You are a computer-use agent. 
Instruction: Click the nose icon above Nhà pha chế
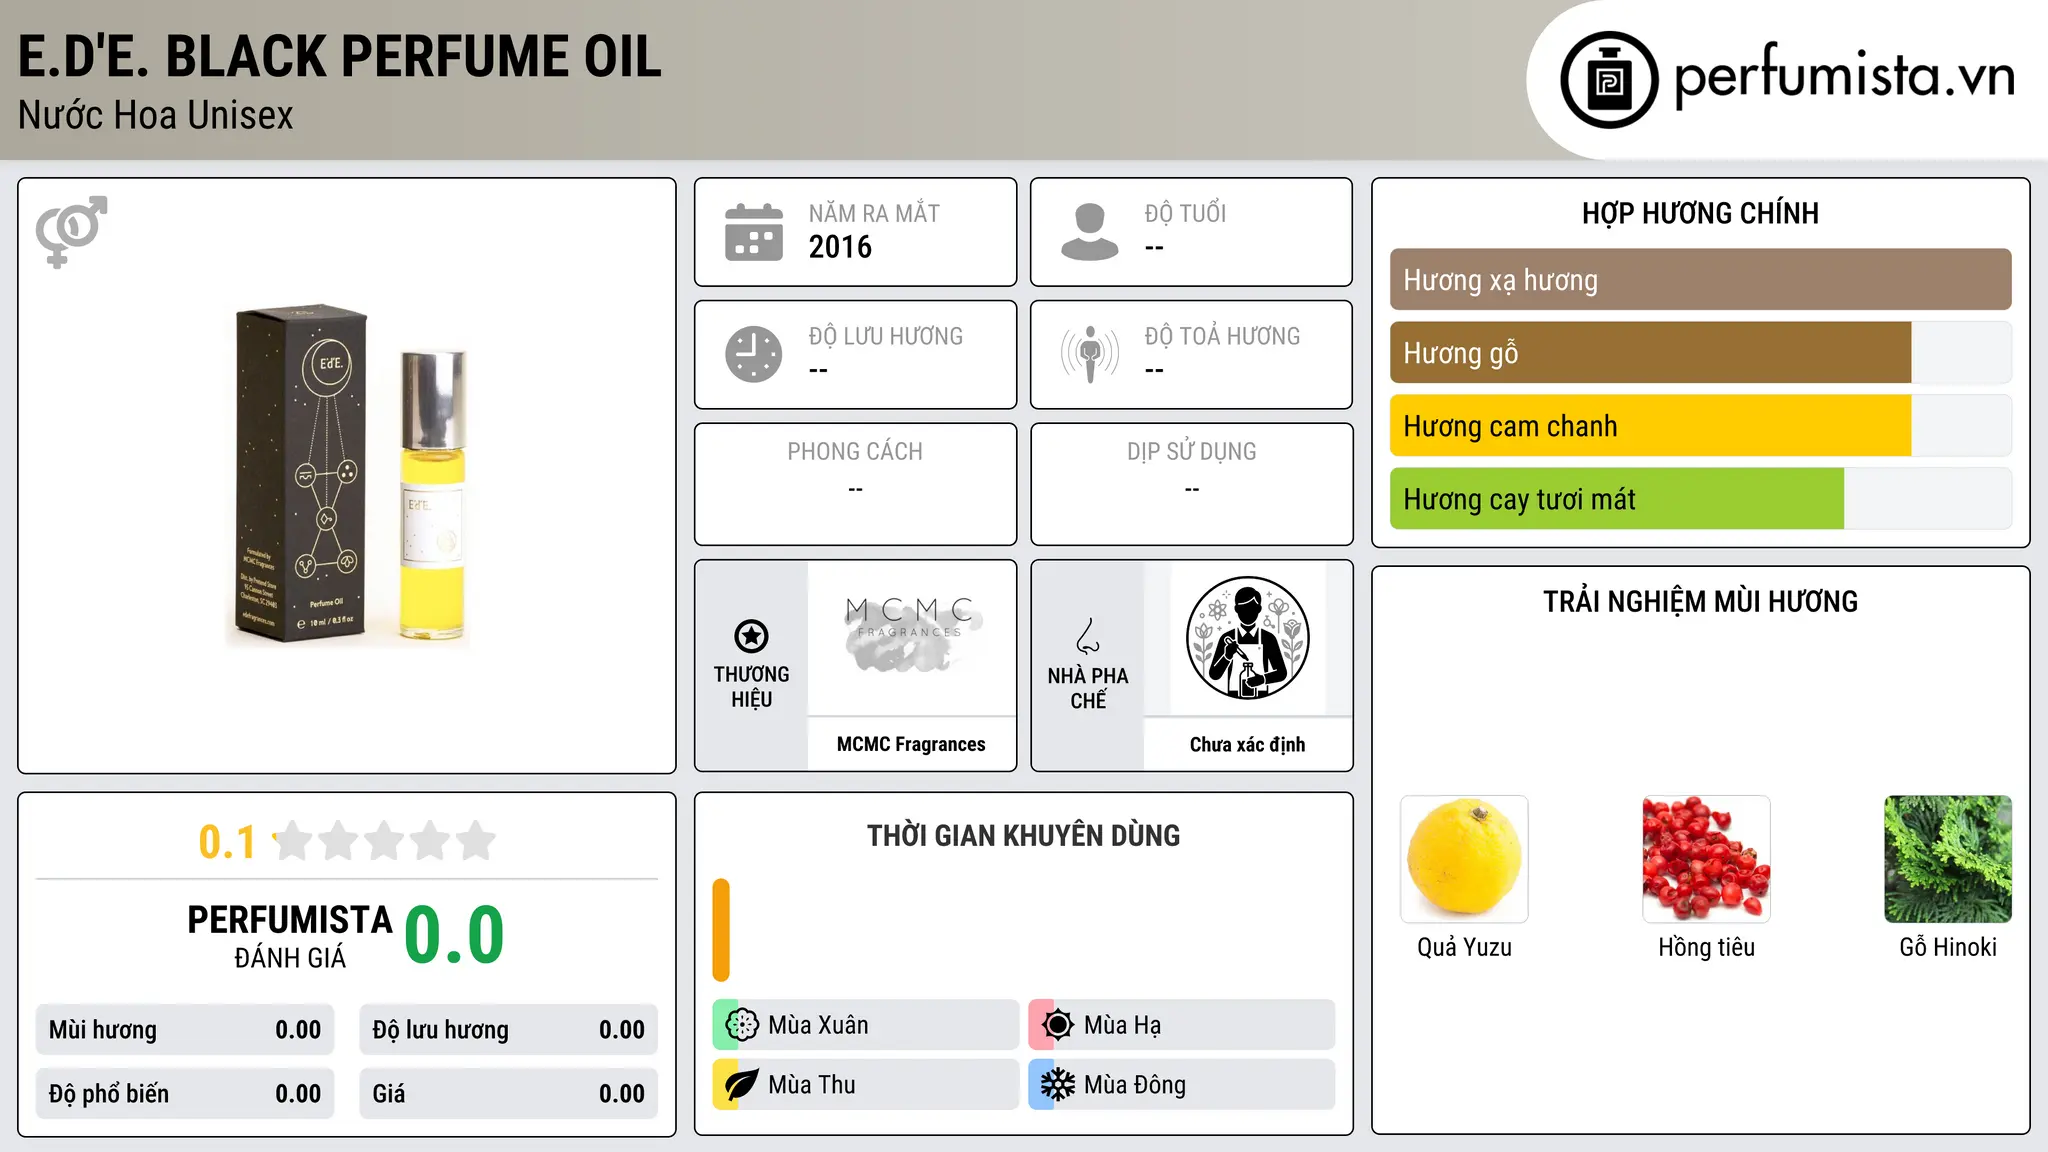click(x=1088, y=636)
